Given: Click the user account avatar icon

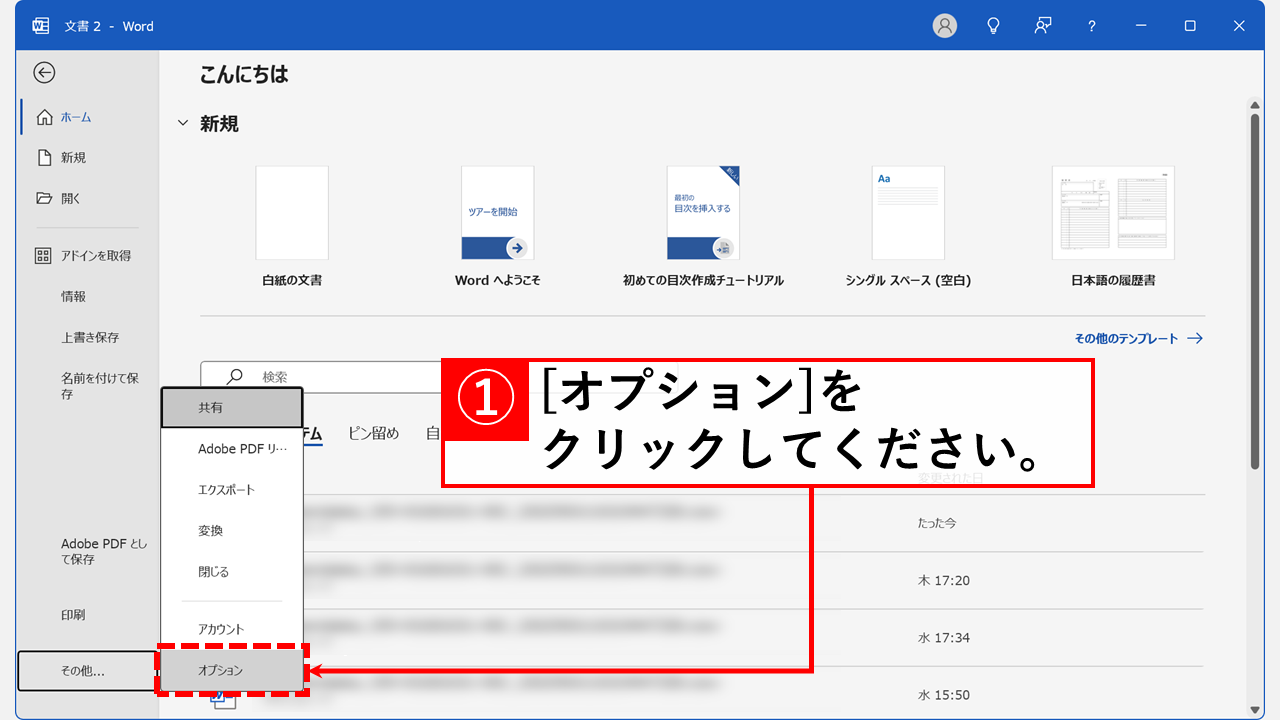Looking at the screenshot, I should pyautogui.click(x=944, y=26).
